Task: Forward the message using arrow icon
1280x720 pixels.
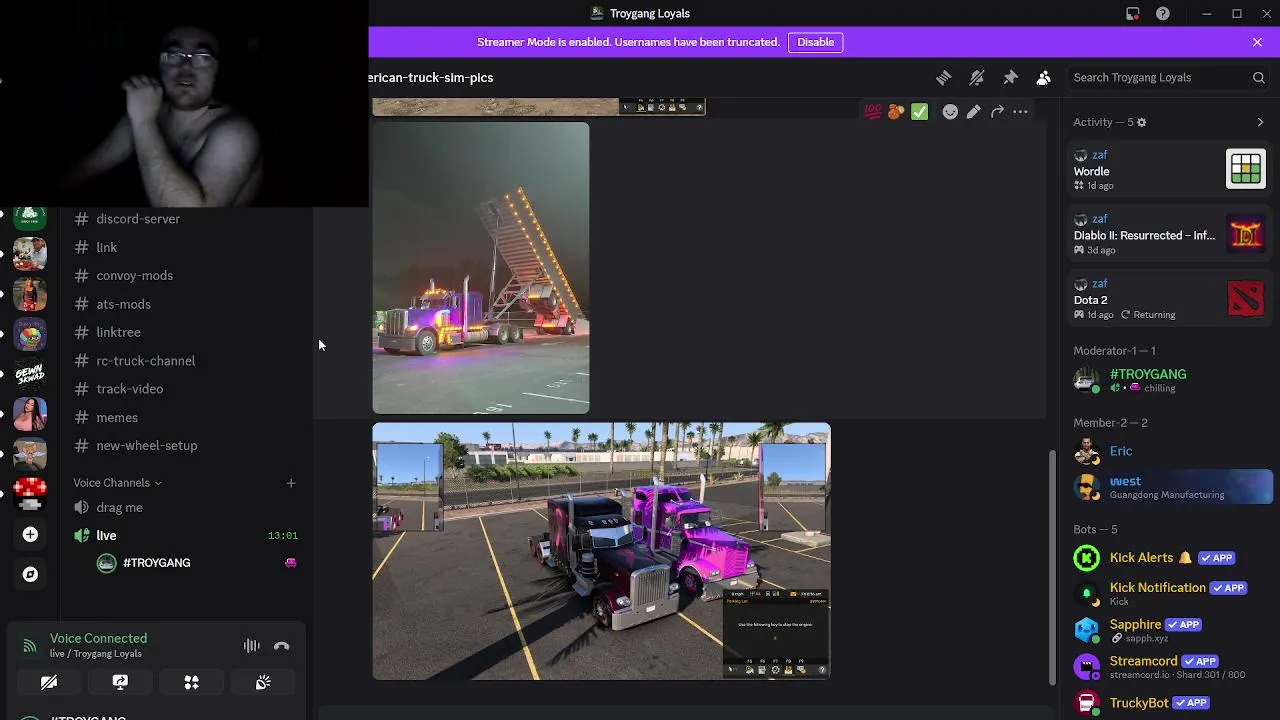Action: click(997, 112)
